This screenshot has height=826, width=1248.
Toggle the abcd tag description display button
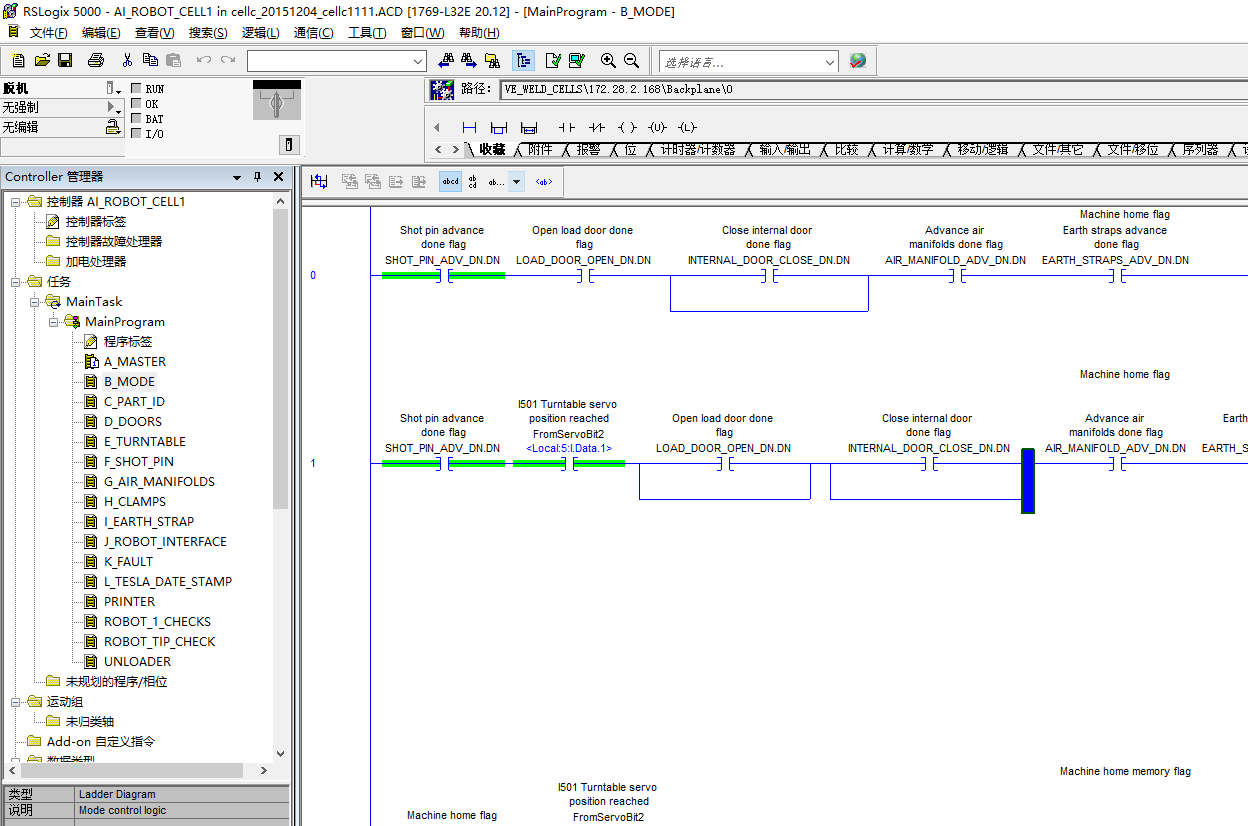coord(450,181)
